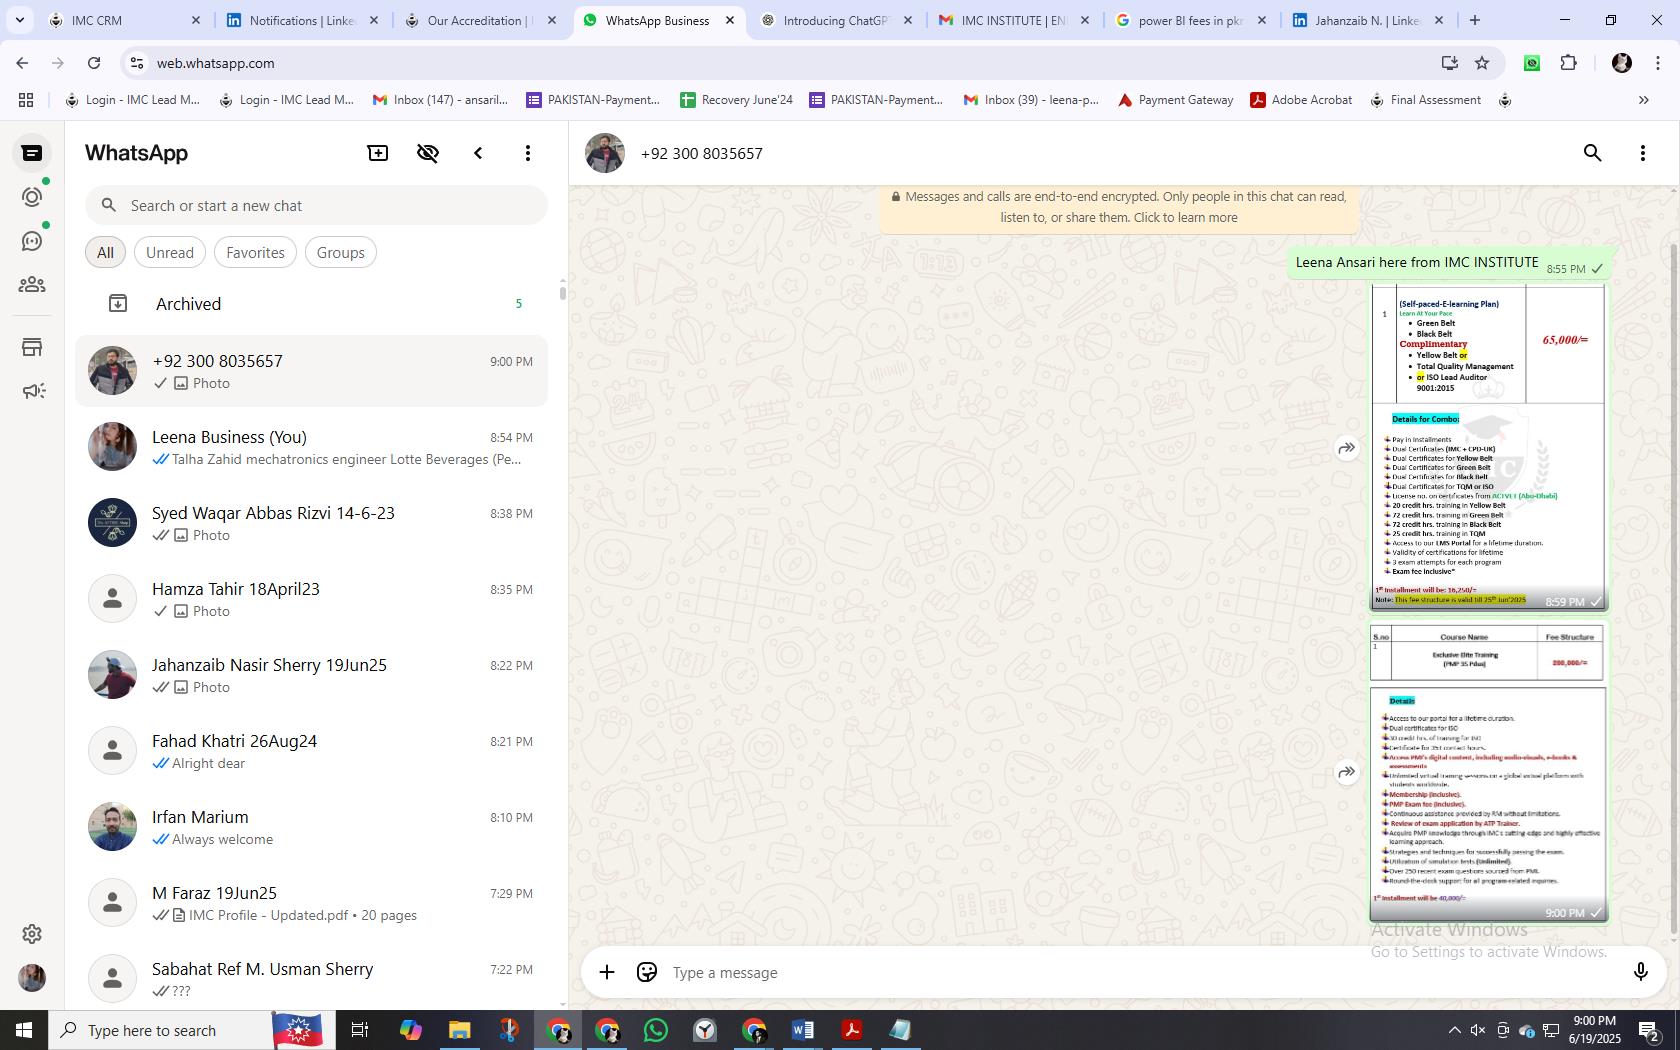Screen dimensions: 1680x1050
Task: Show more bookmarks with double chevron
Action: click(1643, 100)
